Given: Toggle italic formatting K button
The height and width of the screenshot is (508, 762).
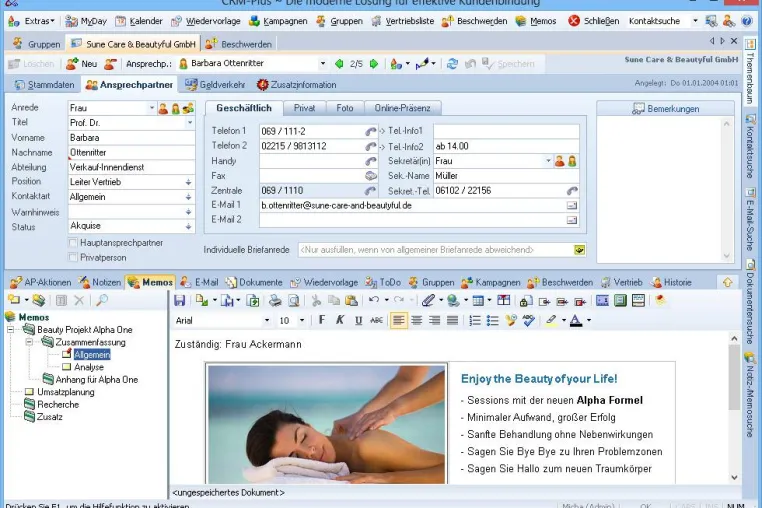Looking at the screenshot, I should click(x=340, y=320).
